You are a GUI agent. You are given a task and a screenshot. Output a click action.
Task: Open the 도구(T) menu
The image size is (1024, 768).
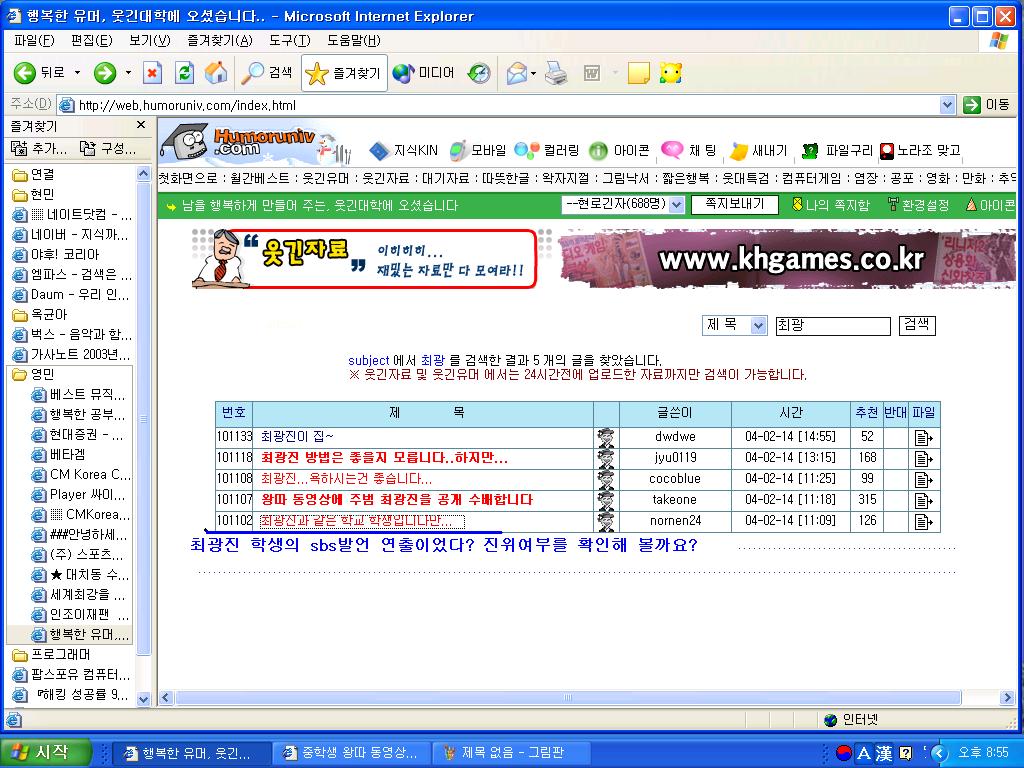[x=289, y=40]
